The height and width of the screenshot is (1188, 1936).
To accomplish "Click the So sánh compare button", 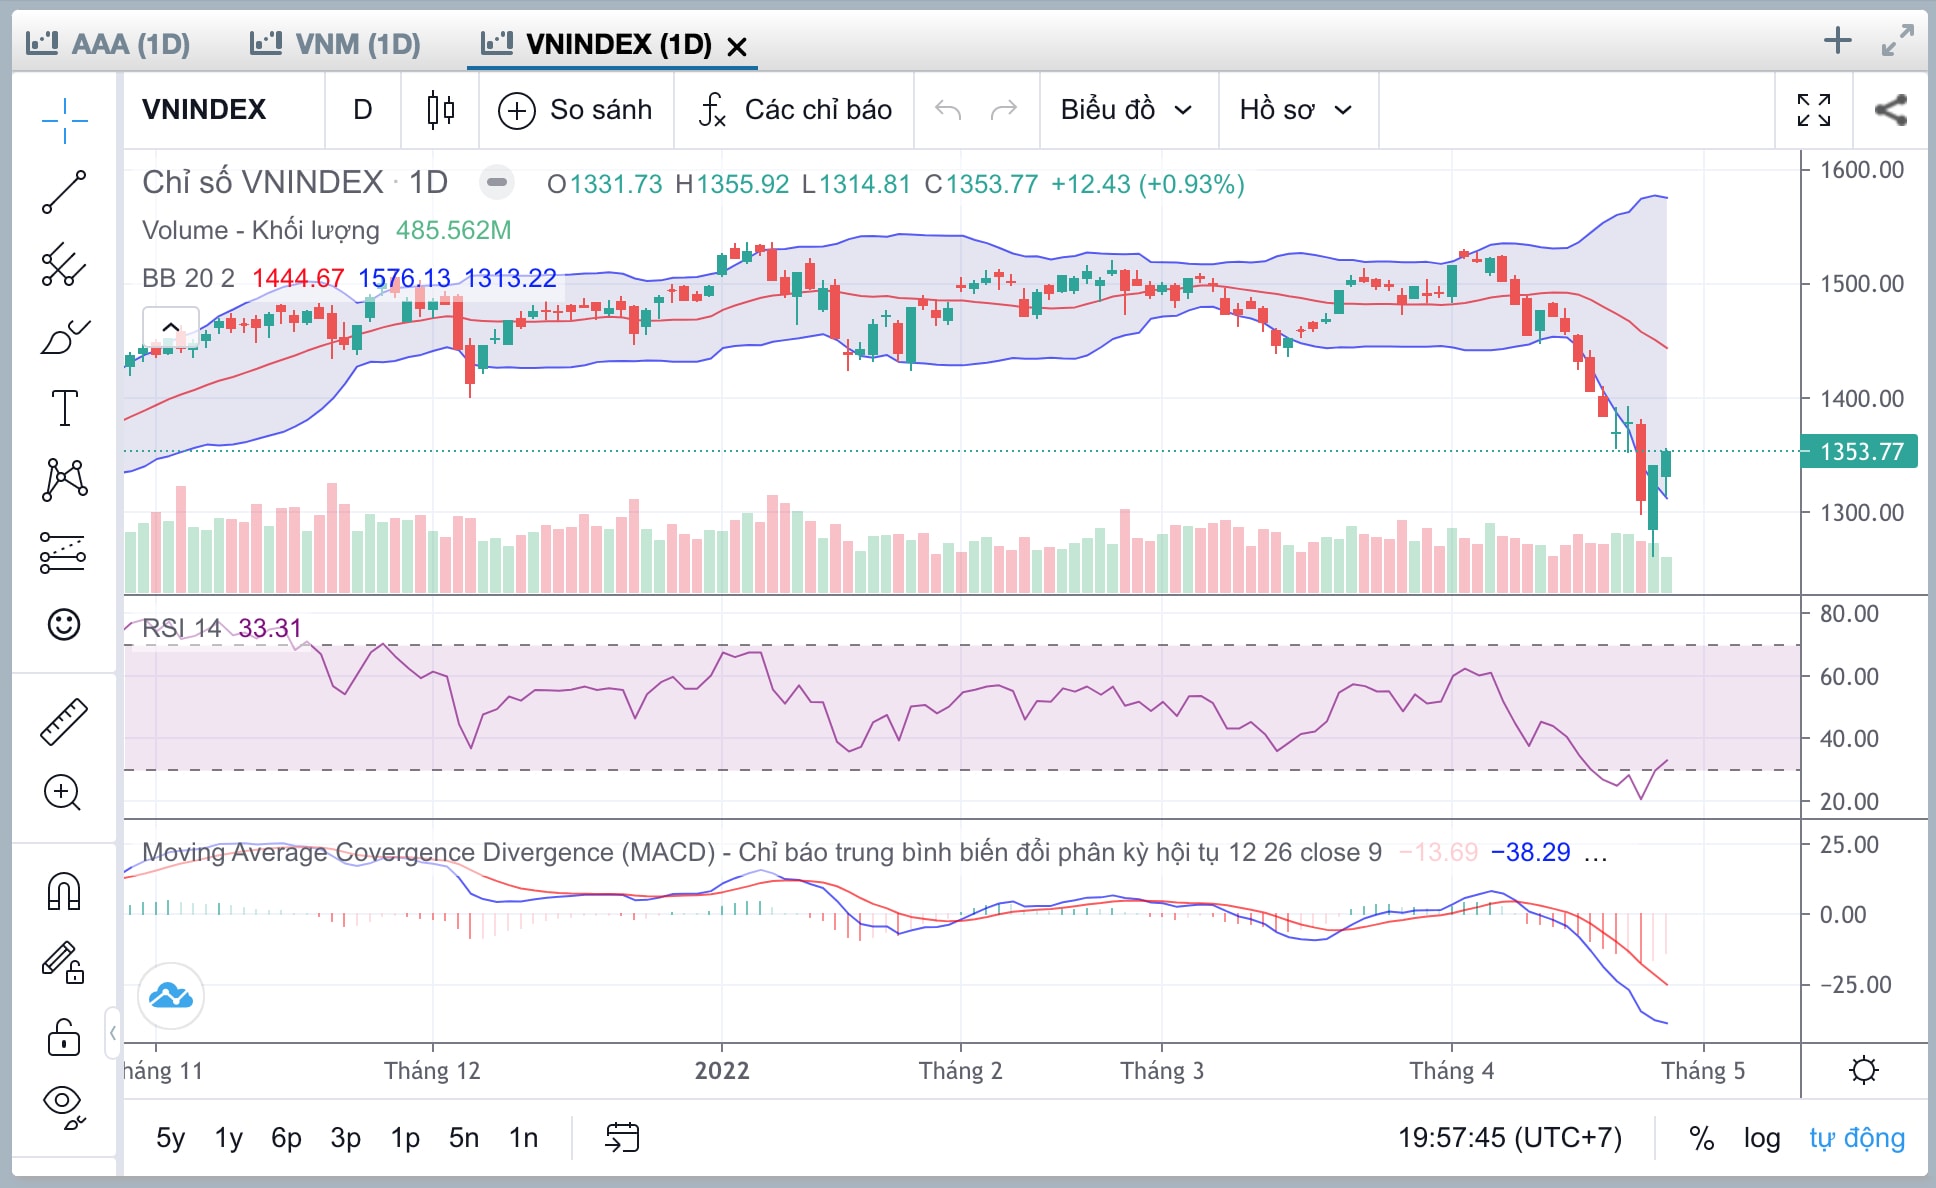I will (x=575, y=110).
